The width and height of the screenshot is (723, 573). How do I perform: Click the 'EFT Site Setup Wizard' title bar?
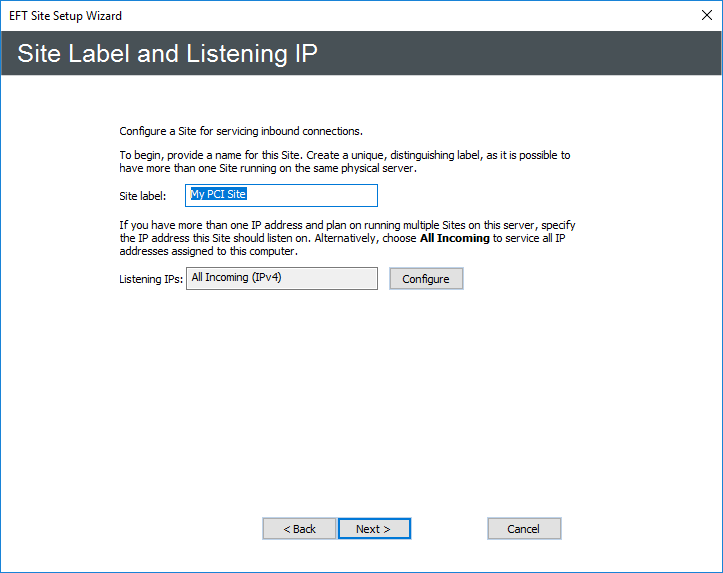tap(300, 16)
